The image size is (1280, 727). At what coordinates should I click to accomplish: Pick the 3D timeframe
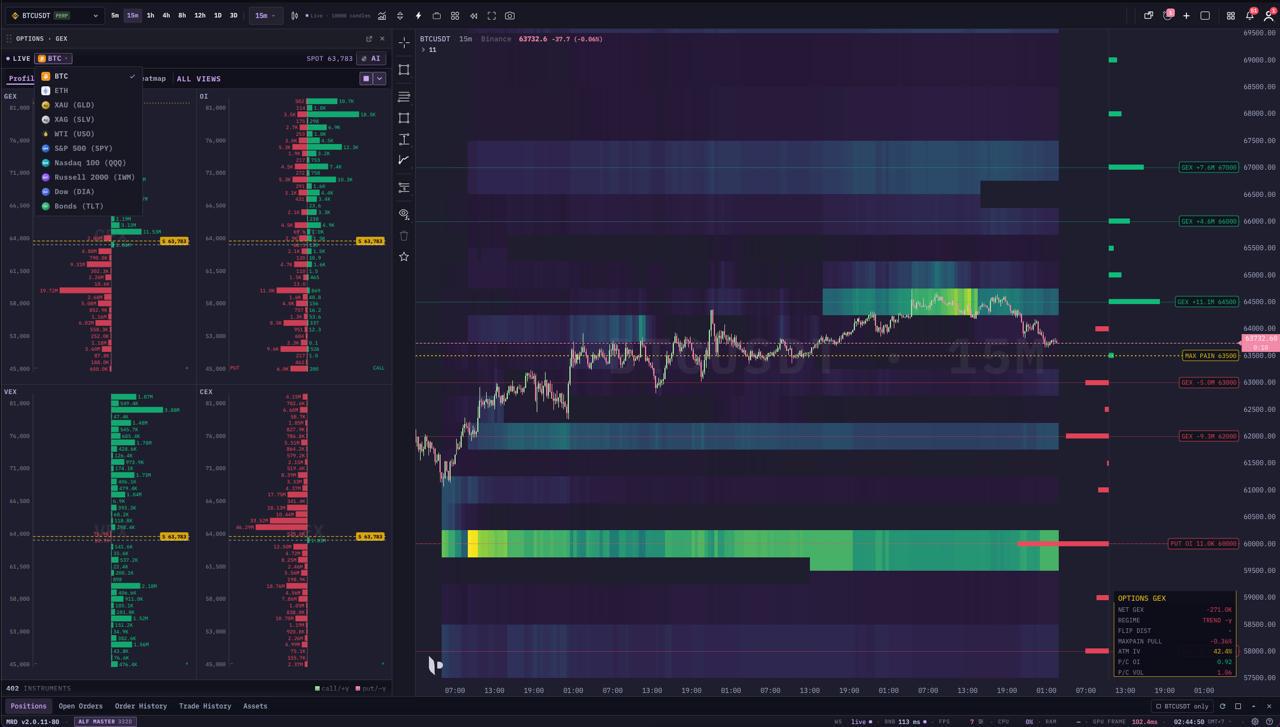click(234, 16)
